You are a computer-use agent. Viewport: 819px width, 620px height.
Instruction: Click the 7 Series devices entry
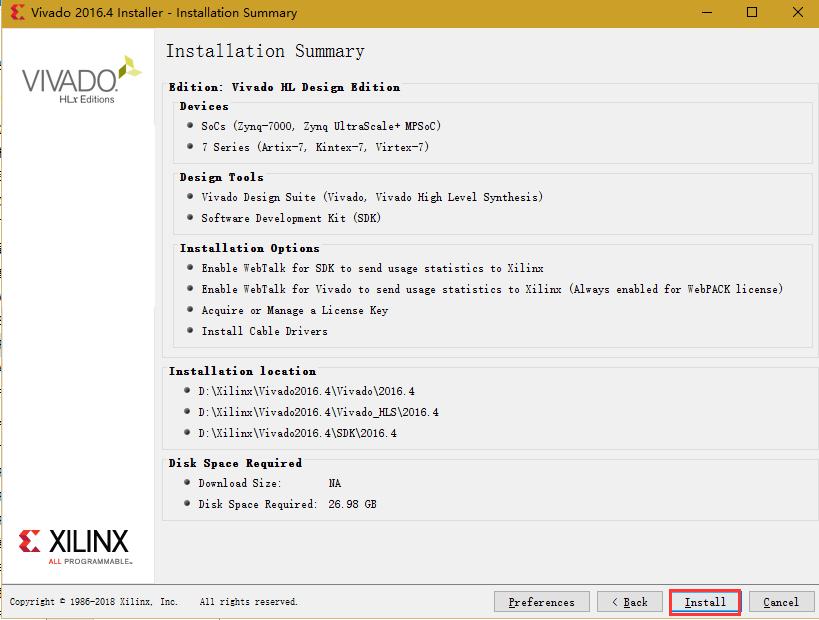[x=315, y=147]
